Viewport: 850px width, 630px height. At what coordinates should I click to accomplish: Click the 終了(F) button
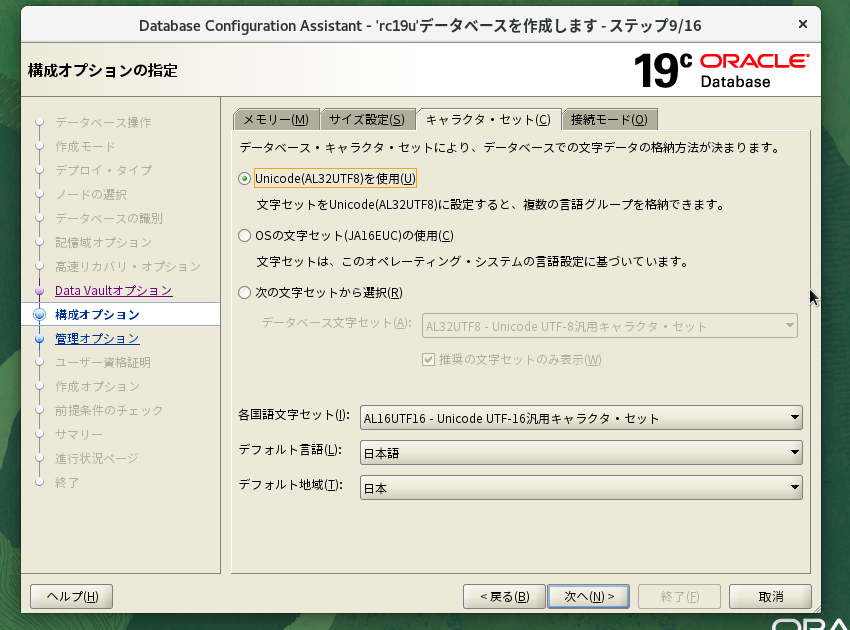(679, 596)
